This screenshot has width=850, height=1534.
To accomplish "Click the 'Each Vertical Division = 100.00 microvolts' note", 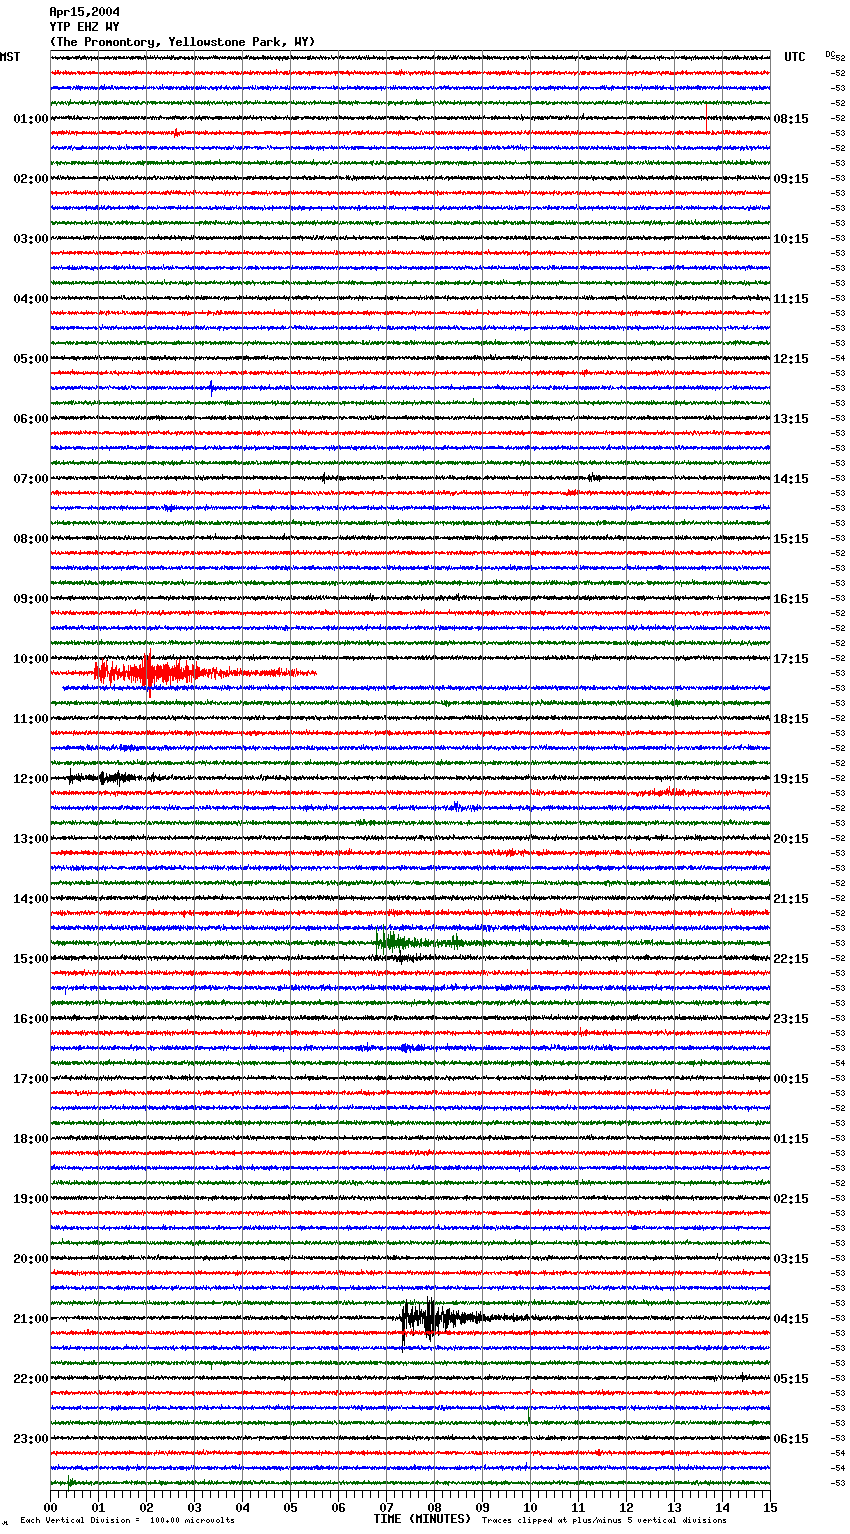I will tap(127, 1520).
